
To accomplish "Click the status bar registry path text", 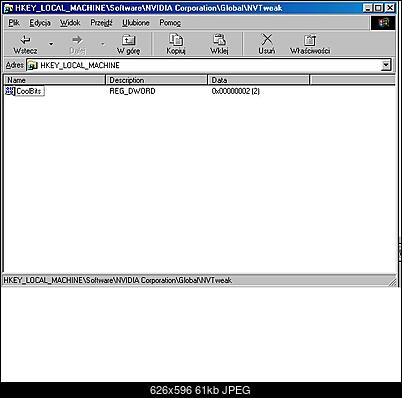I will click(x=117, y=280).
